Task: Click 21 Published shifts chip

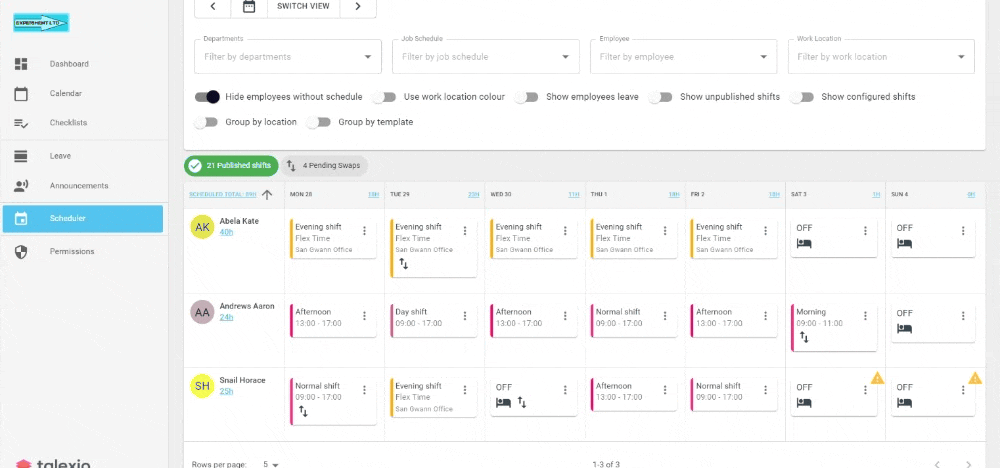Action: pos(232,166)
